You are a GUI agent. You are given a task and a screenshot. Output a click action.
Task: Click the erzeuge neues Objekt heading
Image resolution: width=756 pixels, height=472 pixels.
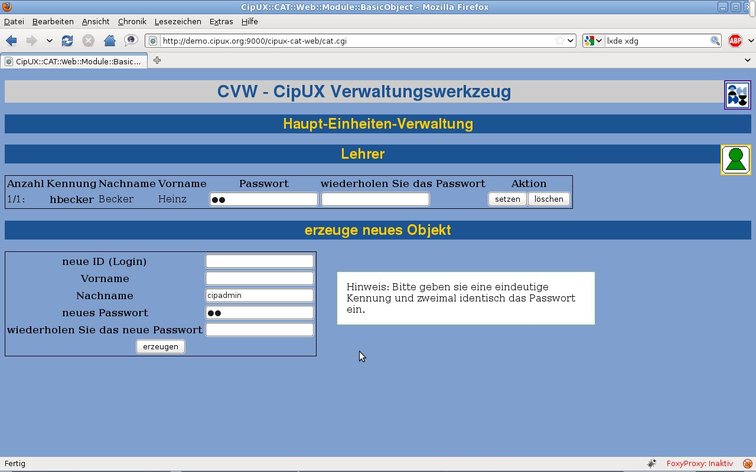tap(378, 230)
